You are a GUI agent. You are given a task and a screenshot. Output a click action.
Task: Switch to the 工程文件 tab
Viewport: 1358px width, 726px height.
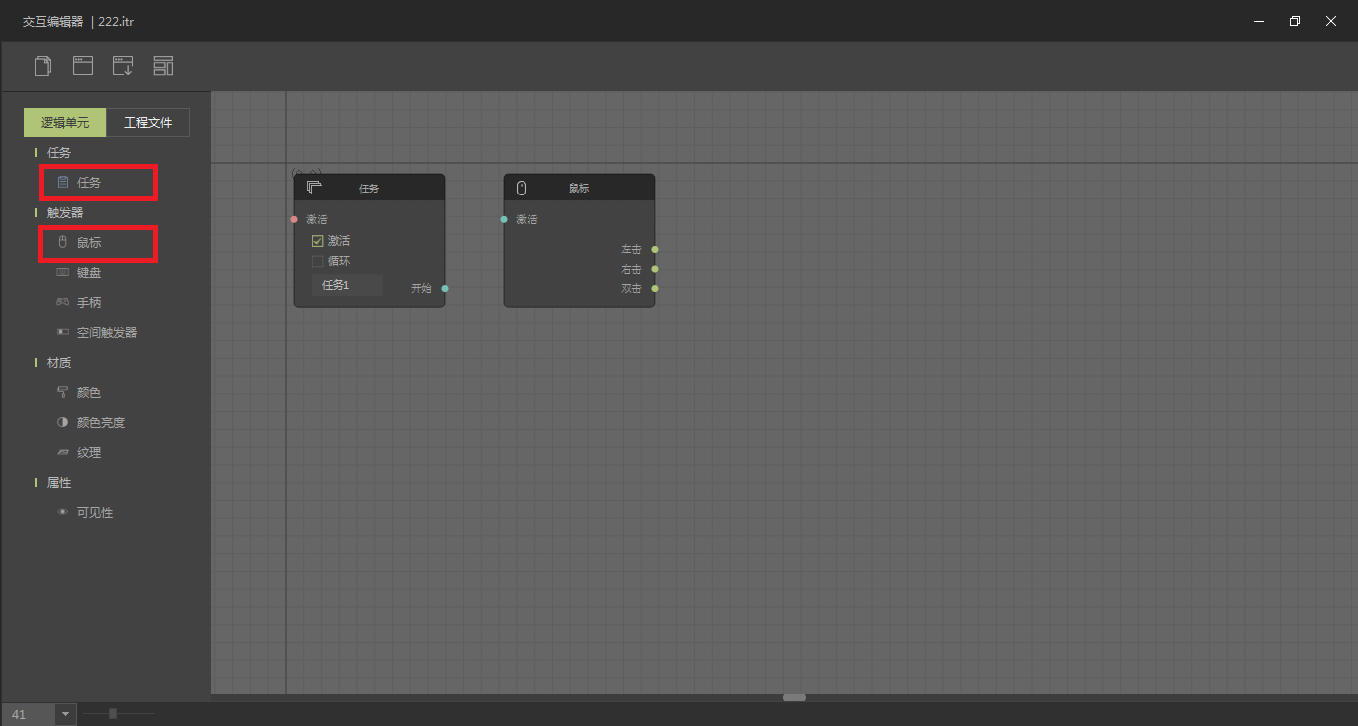point(148,123)
